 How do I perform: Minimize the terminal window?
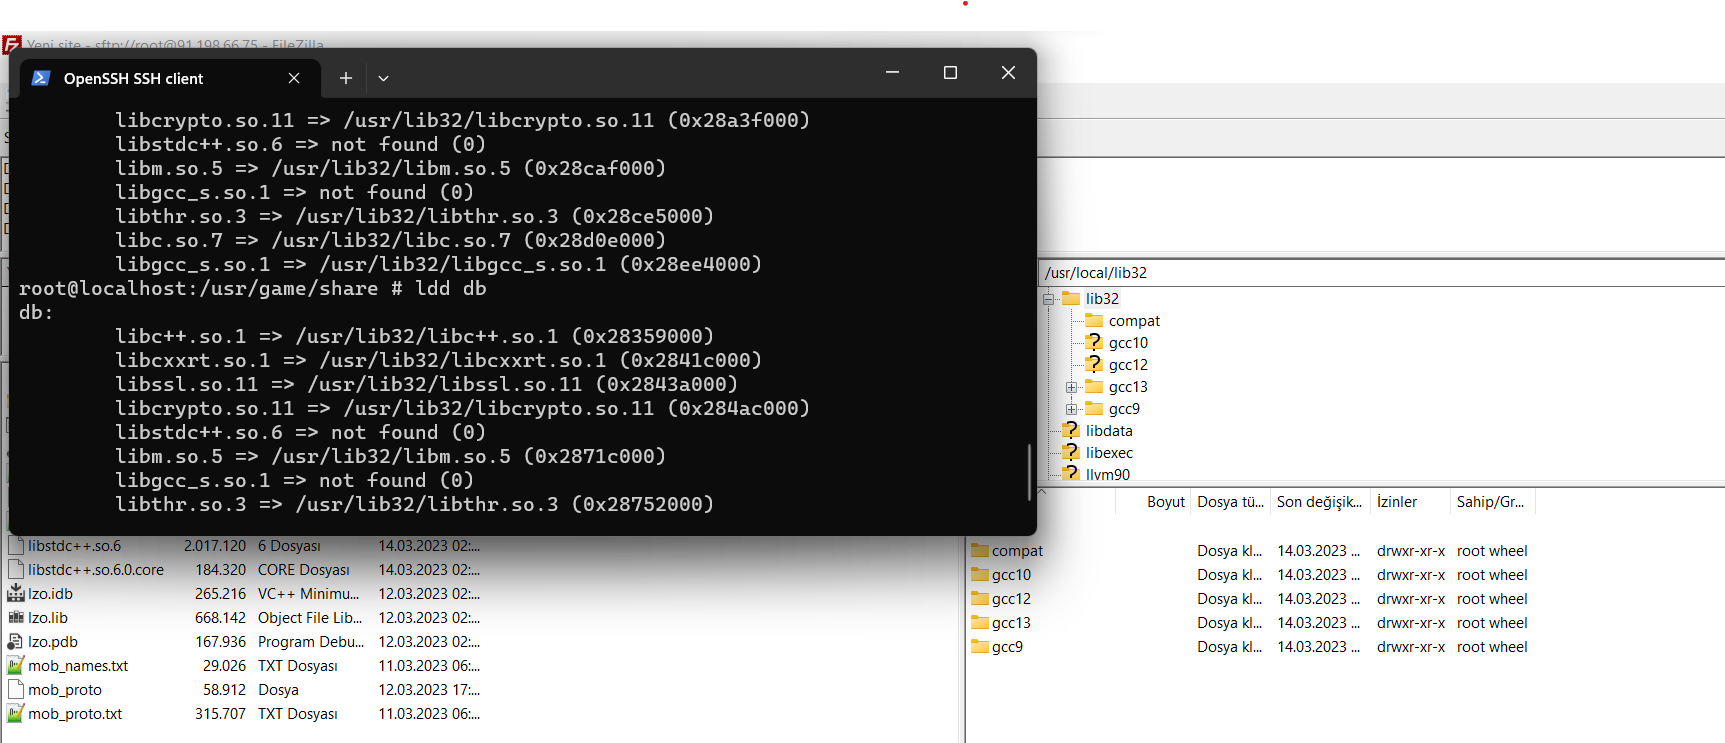(x=892, y=73)
